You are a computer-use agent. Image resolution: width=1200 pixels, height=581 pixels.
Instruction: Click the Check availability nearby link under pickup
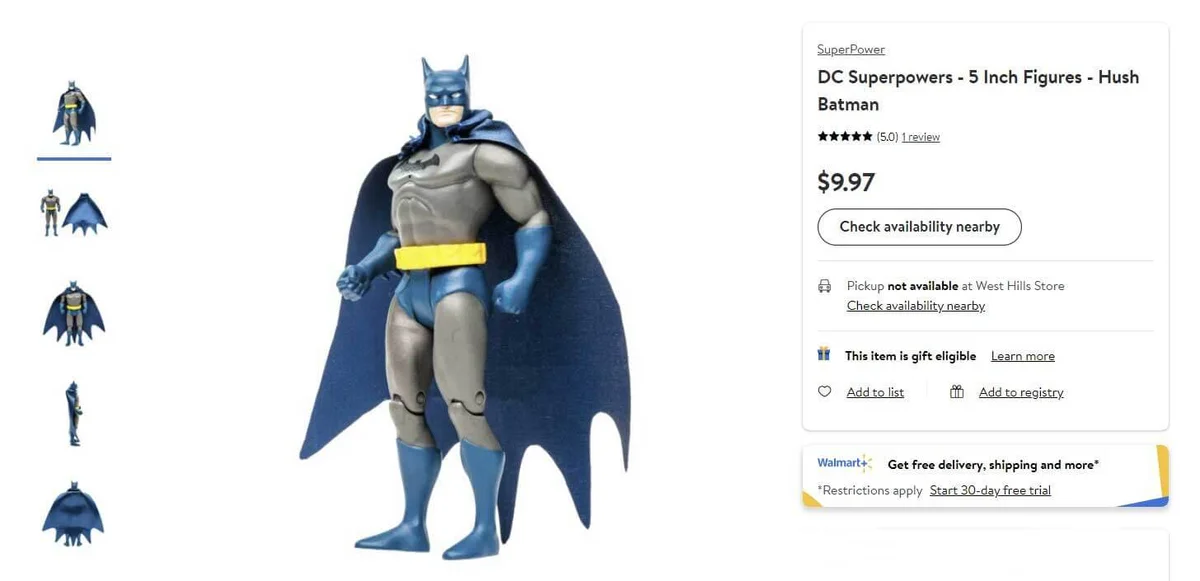(916, 306)
